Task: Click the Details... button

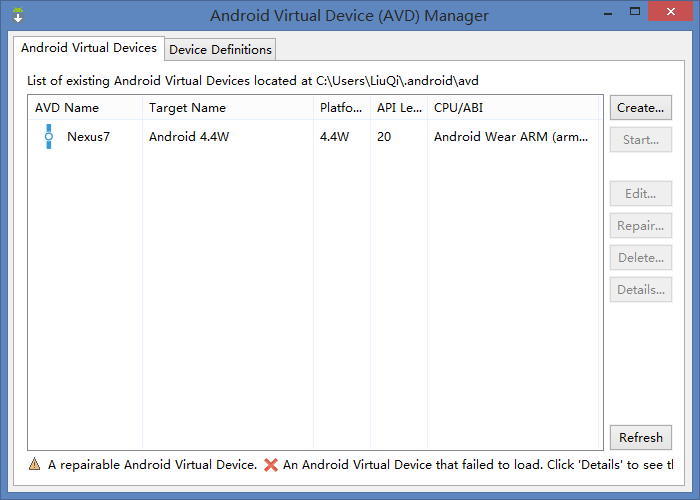Action: (641, 290)
